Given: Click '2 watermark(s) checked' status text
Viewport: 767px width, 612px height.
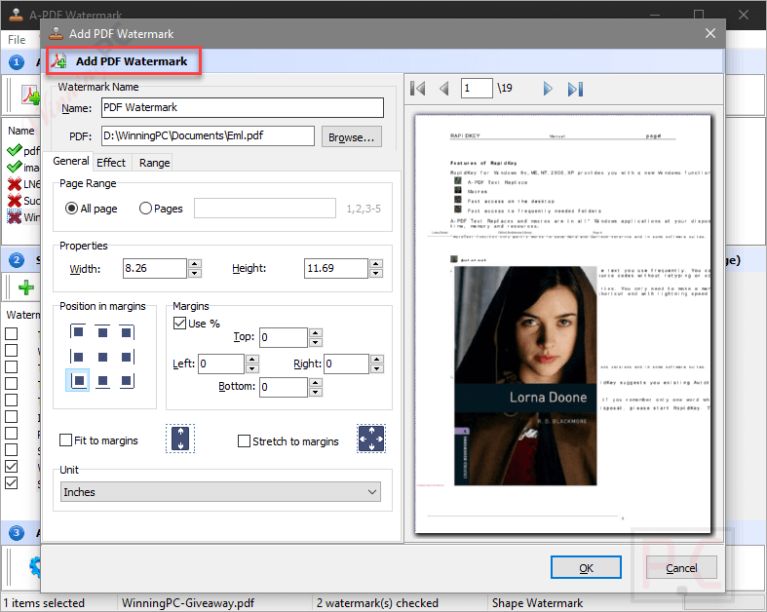Looking at the screenshot, I should [377, 603].
